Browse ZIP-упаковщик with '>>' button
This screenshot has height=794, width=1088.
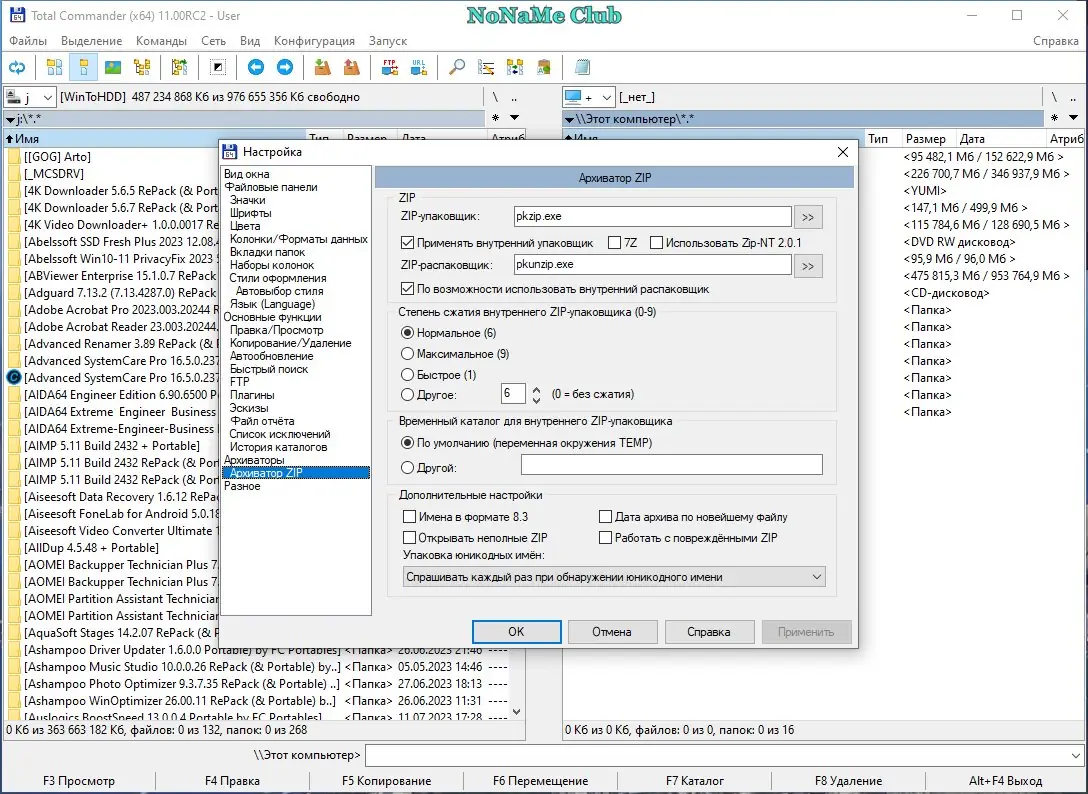tap(808, 217)
